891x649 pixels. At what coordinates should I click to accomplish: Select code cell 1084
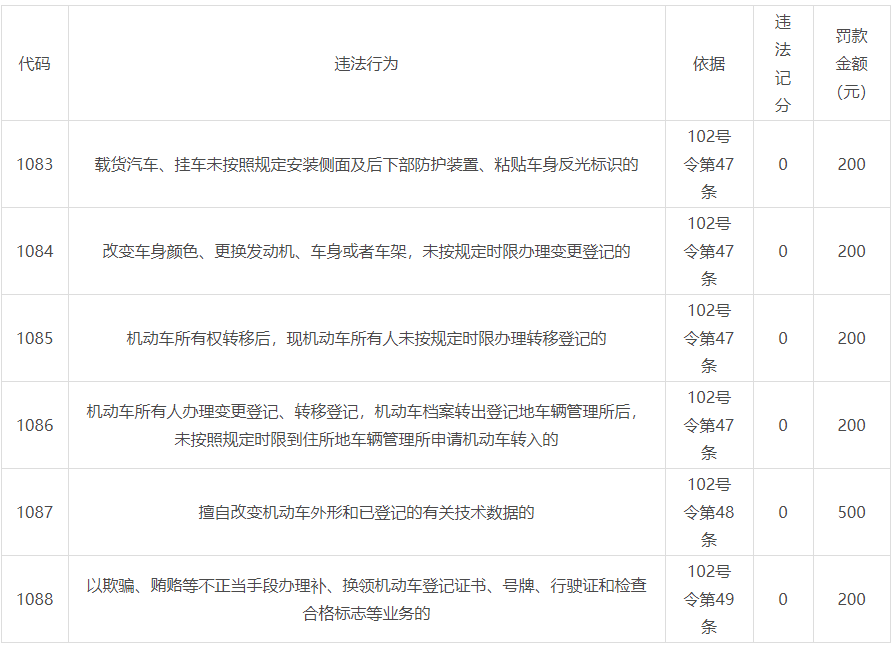click(34, 251)
